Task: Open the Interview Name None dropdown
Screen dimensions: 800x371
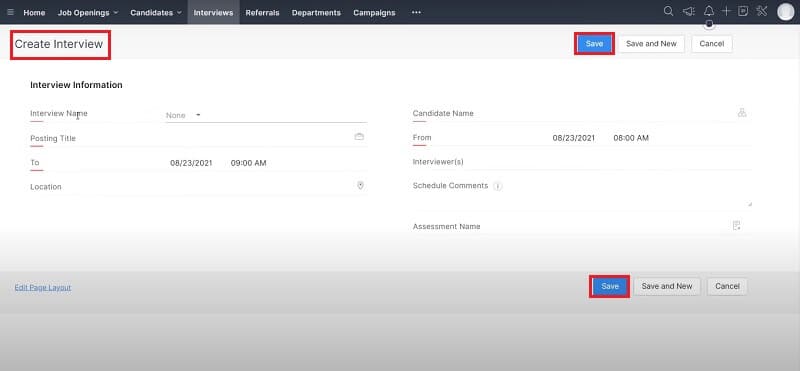Action: pyautogui.click(x=266, y=115)
